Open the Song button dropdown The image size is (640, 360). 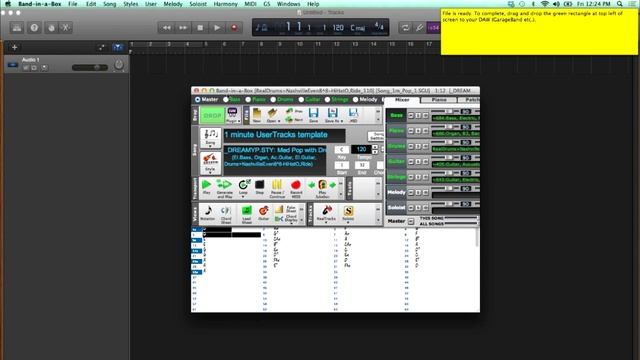(x=210, y=138)
